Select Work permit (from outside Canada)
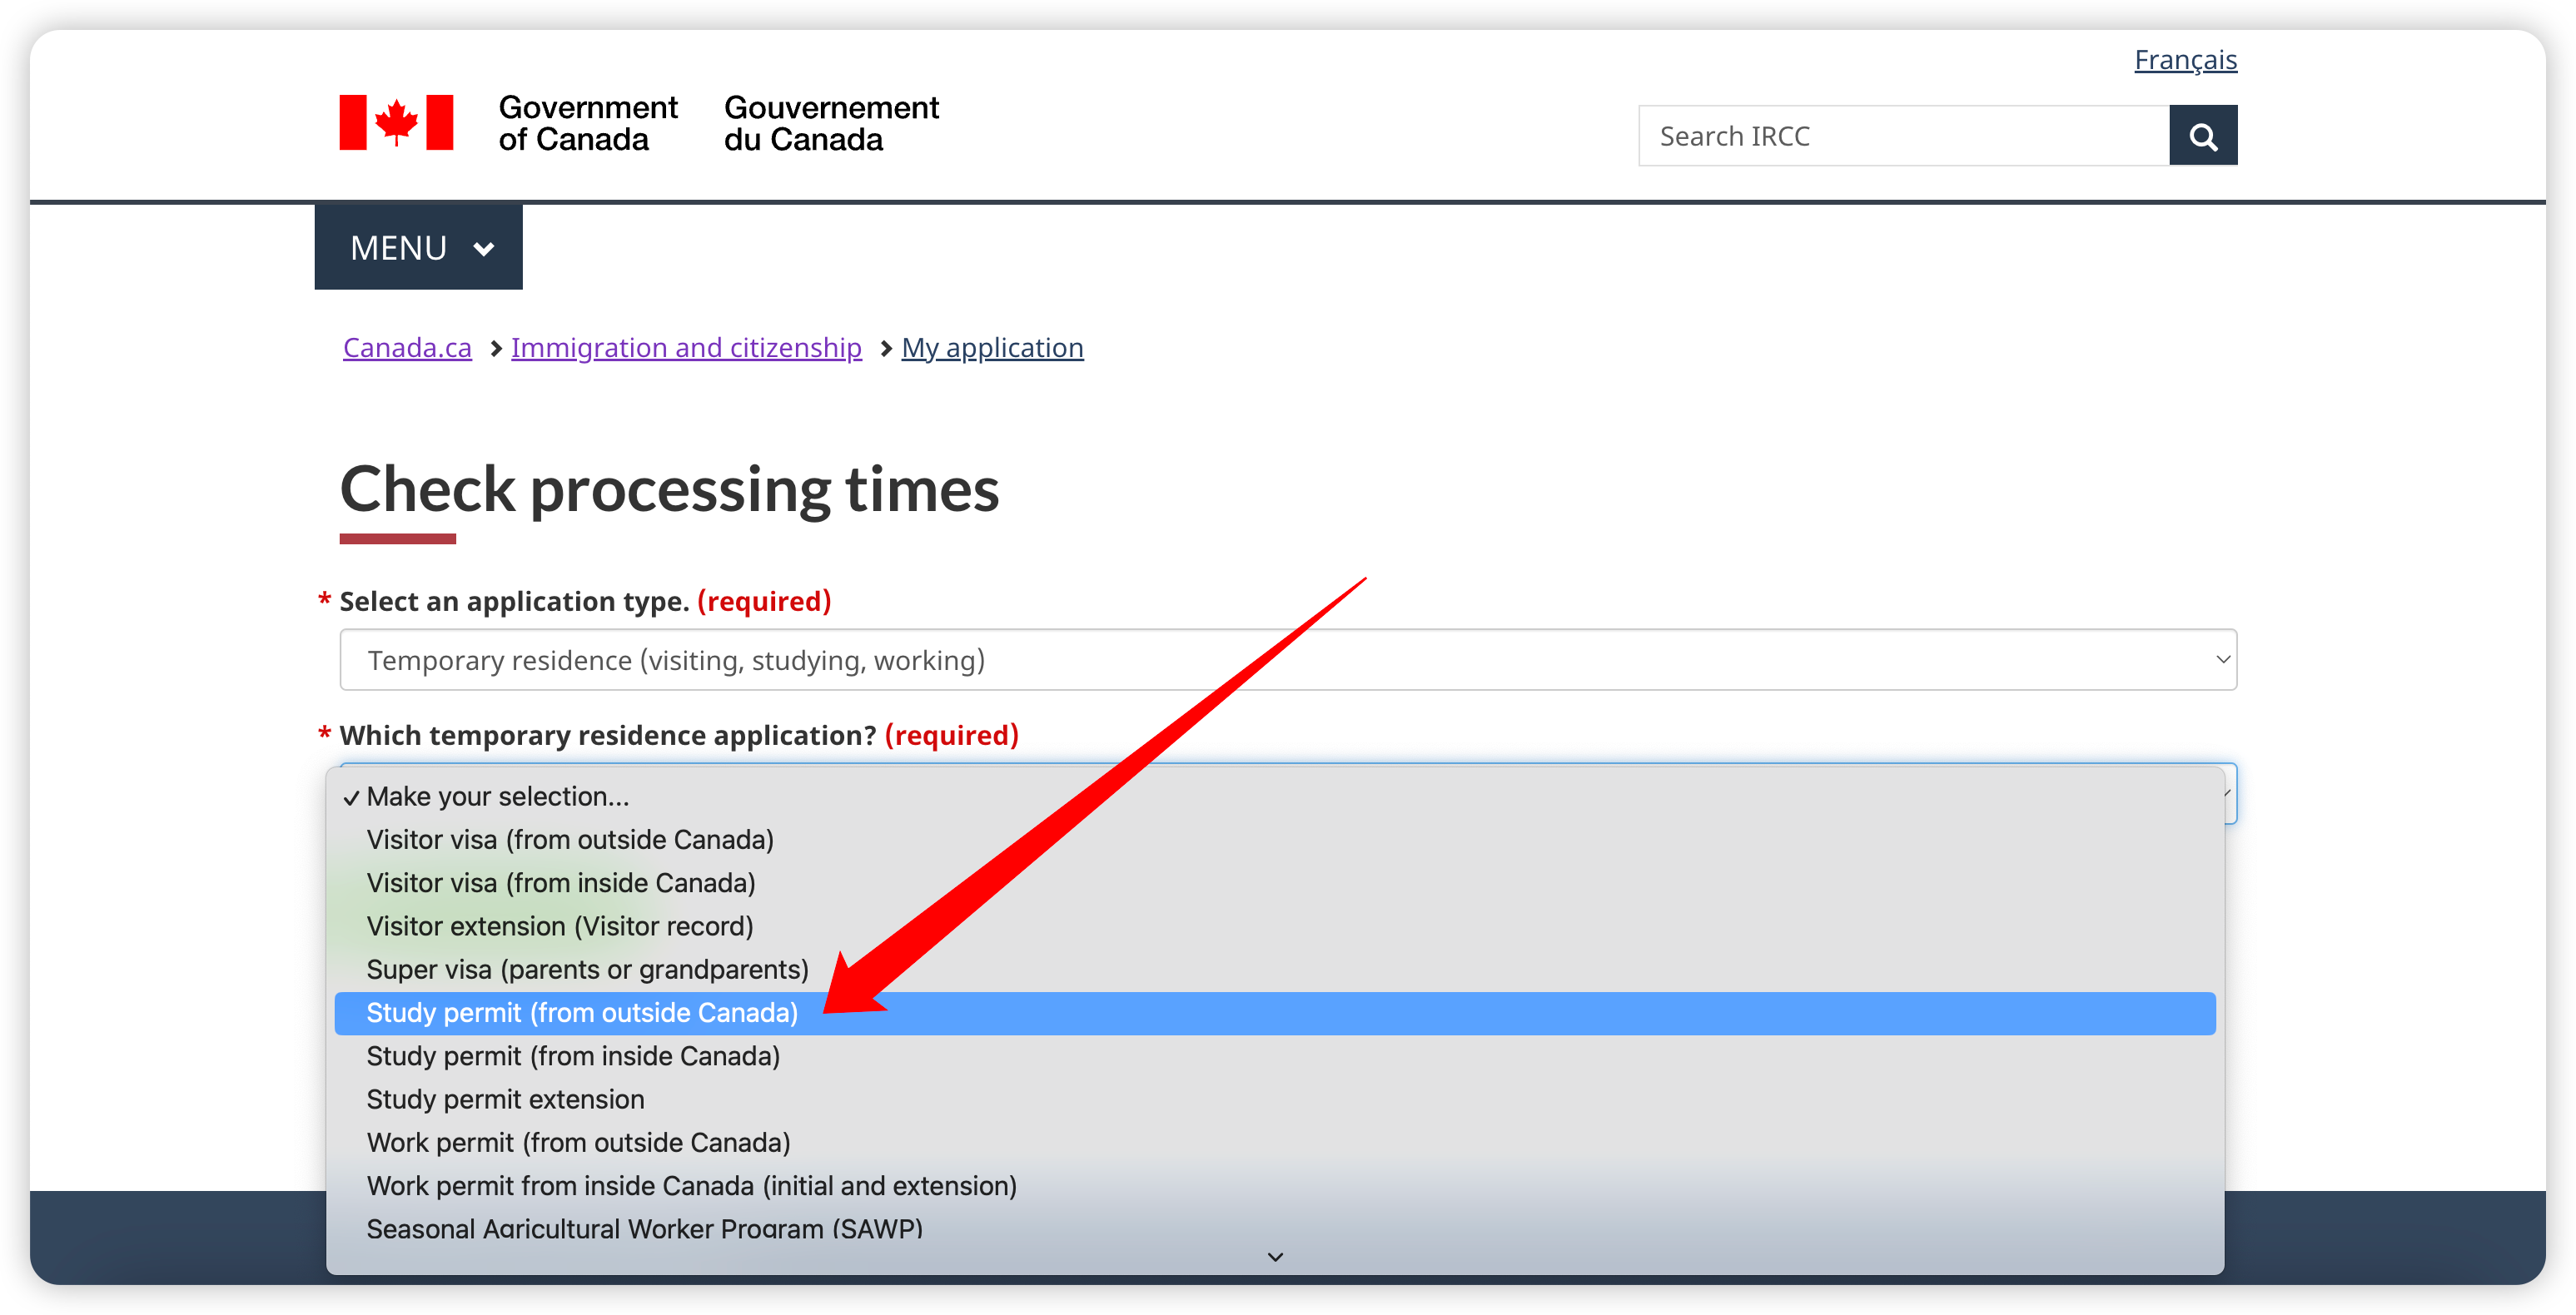2576x1315 pixels. click(1275, 1142)
